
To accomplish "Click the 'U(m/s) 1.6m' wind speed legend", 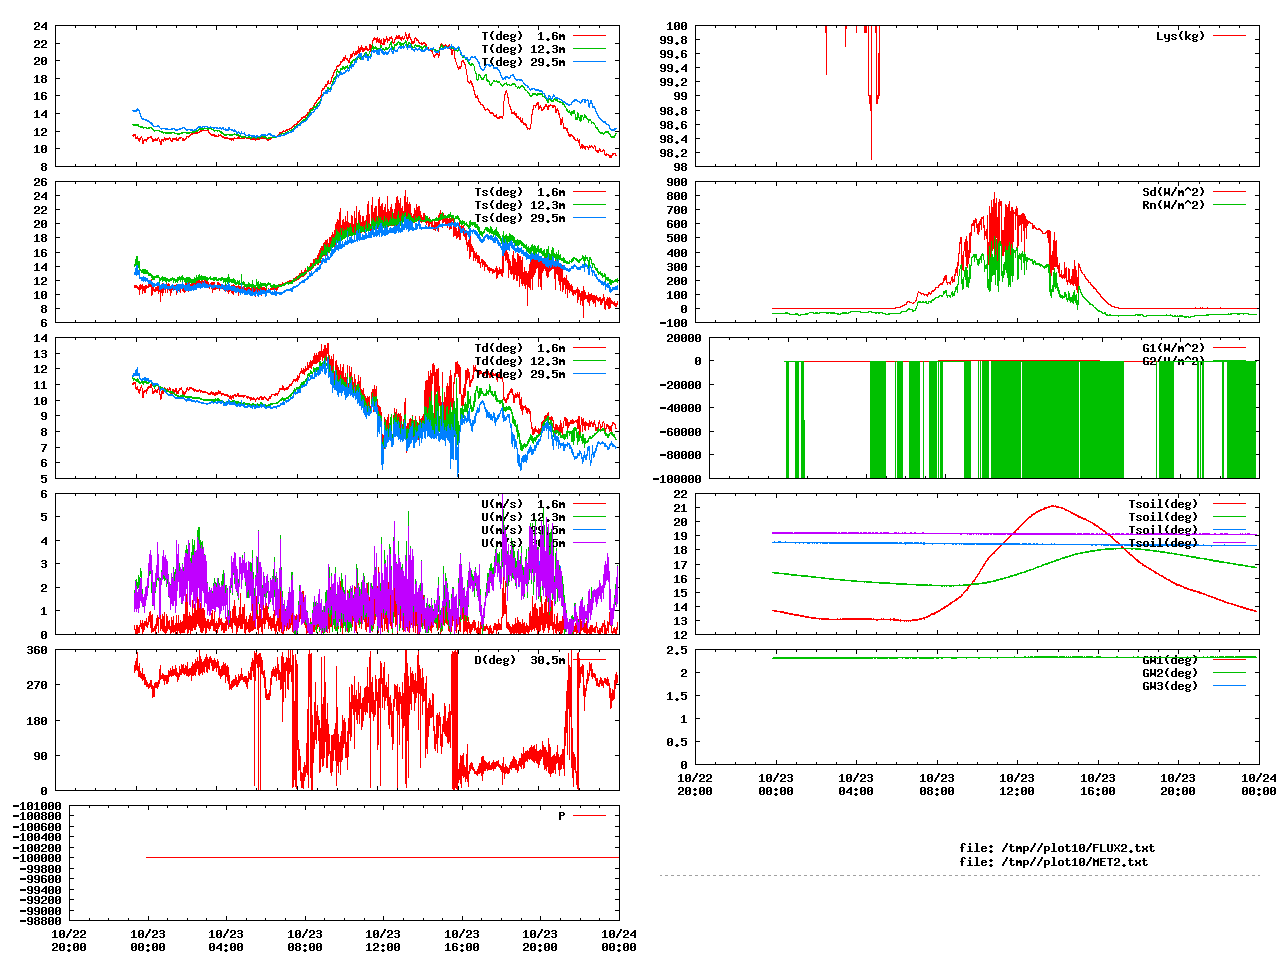I will 523,504.
